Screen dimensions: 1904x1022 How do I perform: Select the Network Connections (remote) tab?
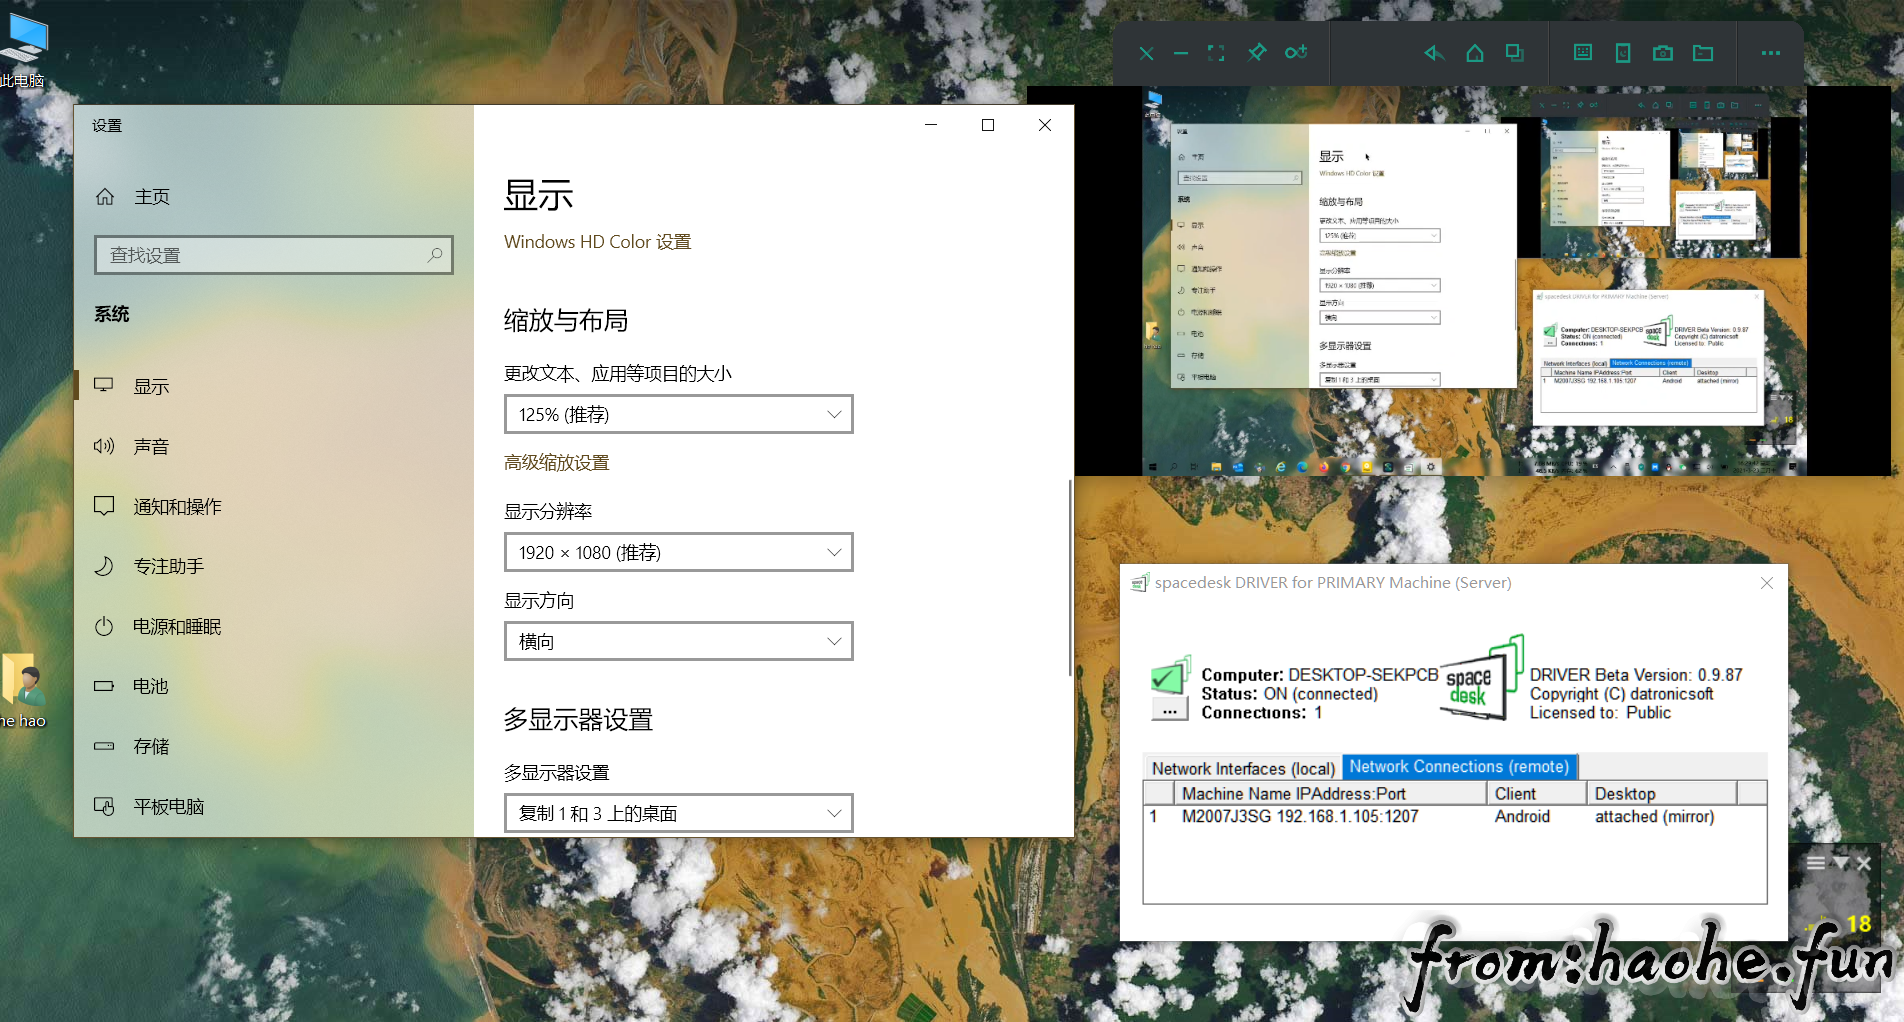[x=1459, y=767]
